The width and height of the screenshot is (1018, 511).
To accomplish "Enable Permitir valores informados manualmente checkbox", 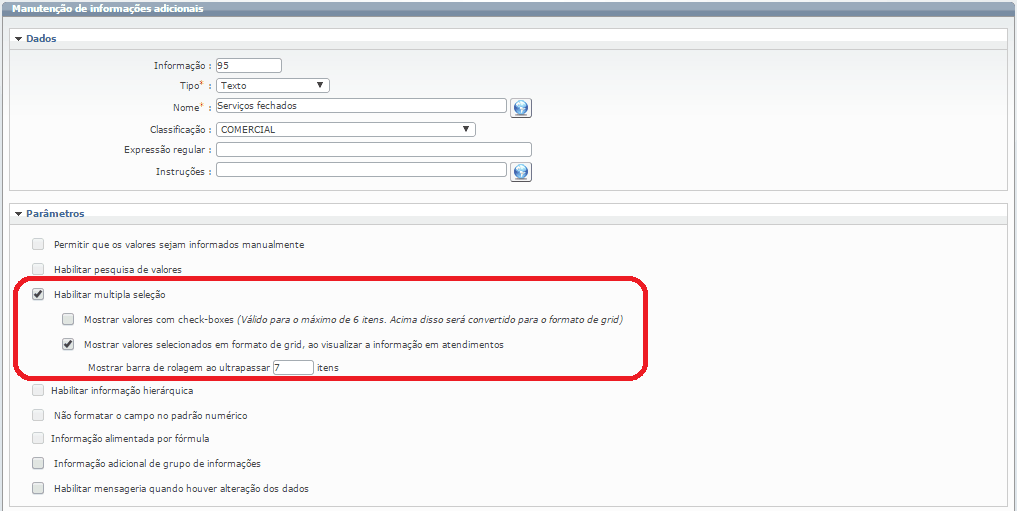I will tap(38, 244).
